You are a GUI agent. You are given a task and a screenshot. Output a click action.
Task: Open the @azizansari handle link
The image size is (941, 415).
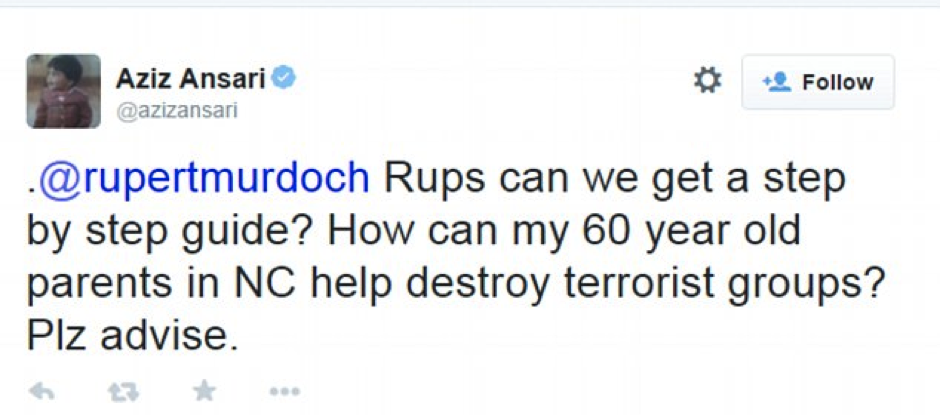click(177, 110)
